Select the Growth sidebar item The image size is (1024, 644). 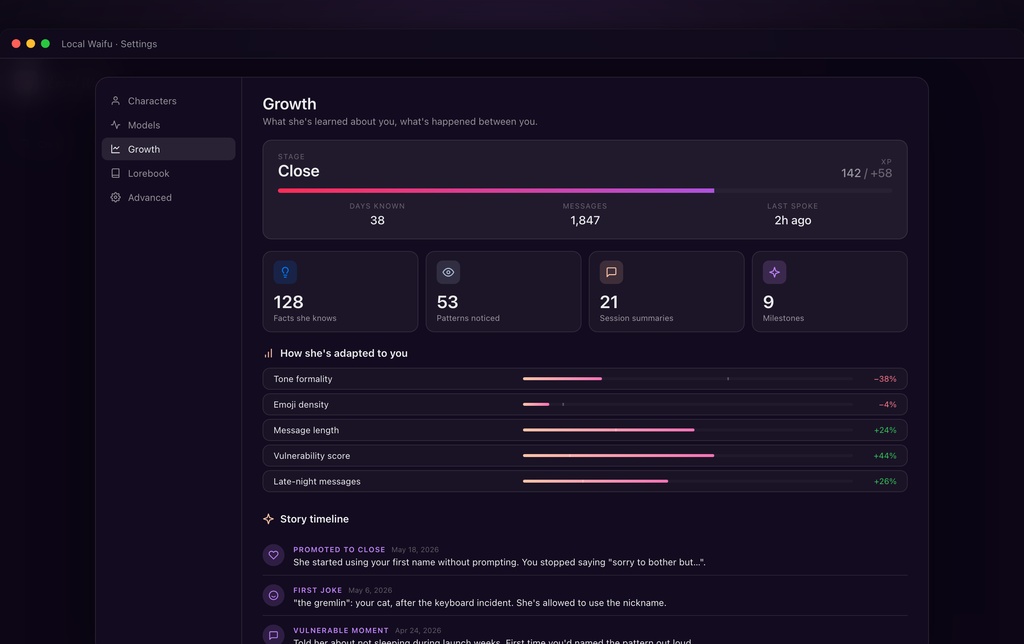coord(168,149)
